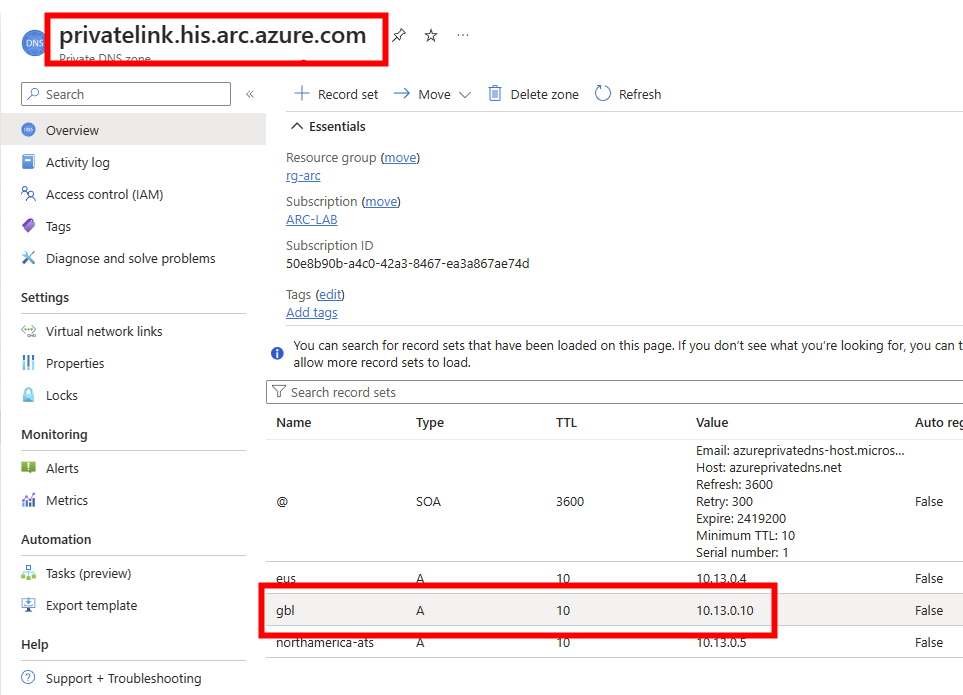This screenshot has height=695, width=963.
Task: Click move link next to Subscription
Action: click(x=381, y=201)
